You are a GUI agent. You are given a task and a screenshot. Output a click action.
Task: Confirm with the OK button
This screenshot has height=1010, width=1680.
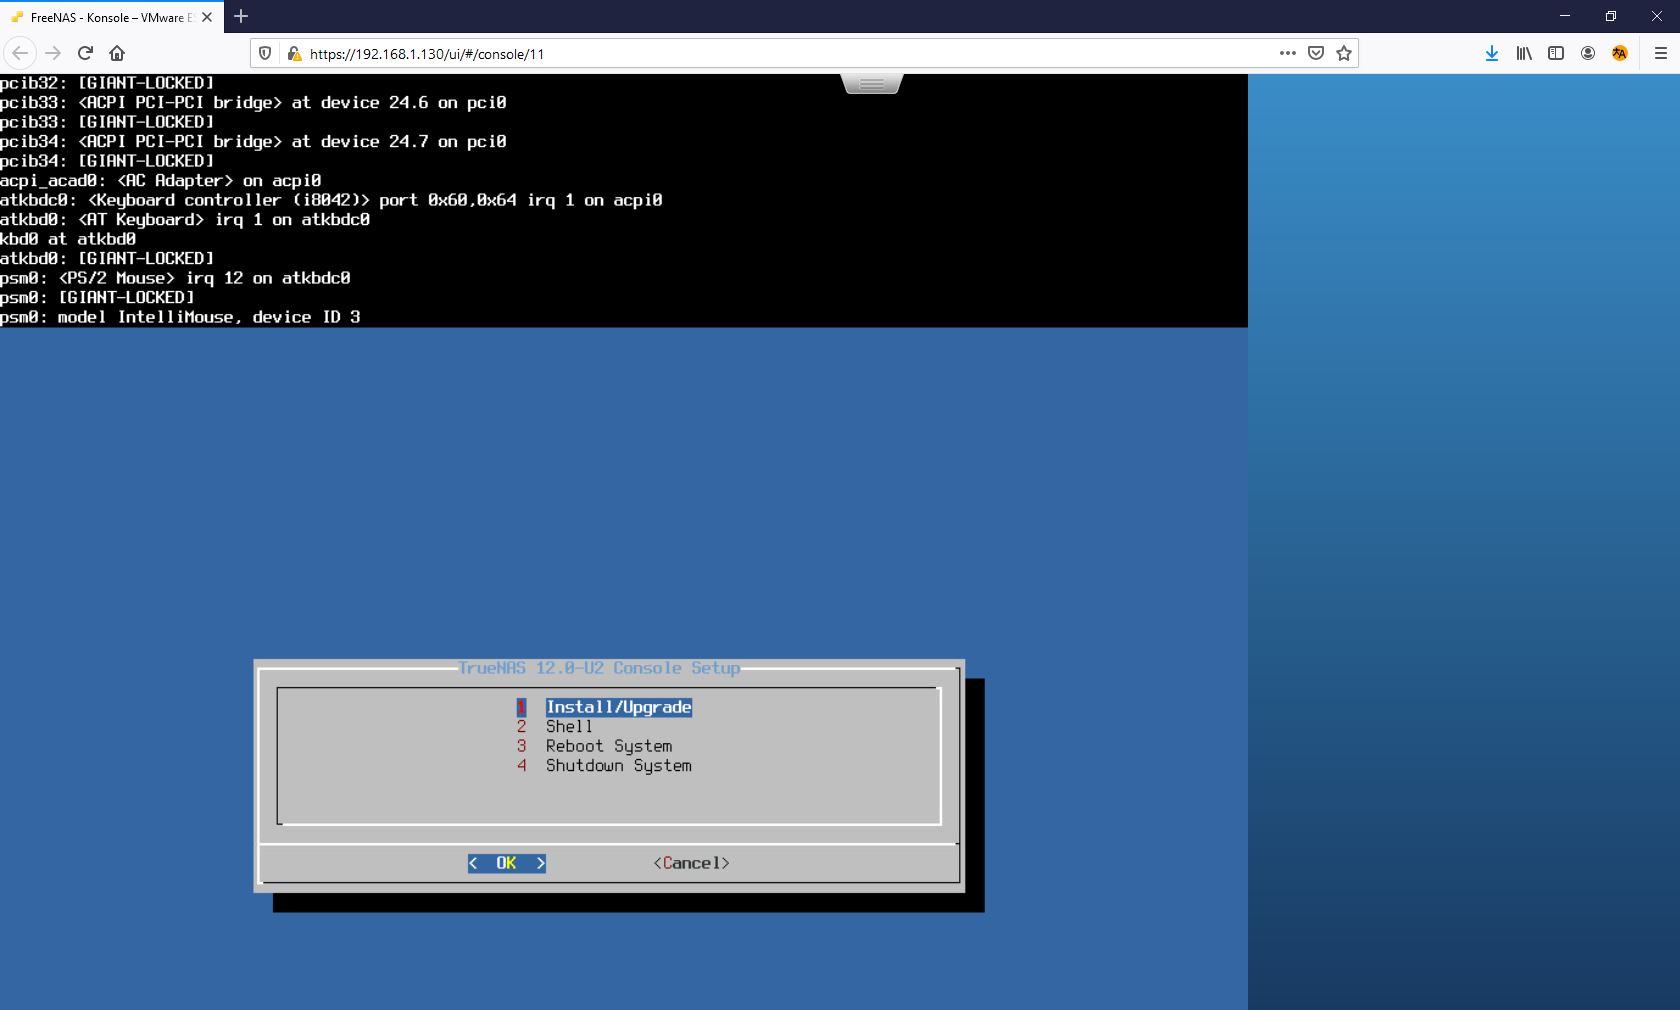point(507,863)
